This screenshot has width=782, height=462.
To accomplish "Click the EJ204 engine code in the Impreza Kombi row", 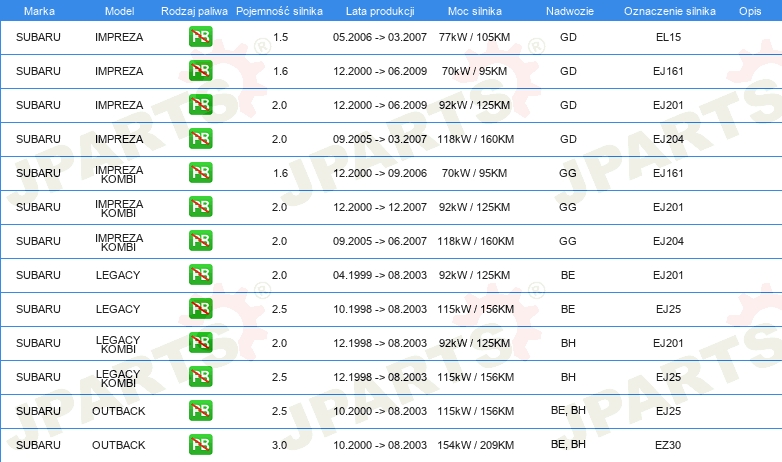I will tap(668, 241).
